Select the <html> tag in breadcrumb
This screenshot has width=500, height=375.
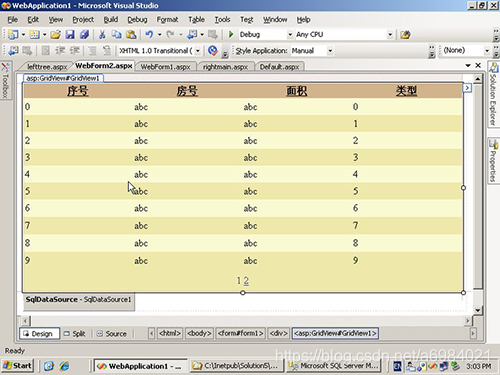(x=170, y=333)
